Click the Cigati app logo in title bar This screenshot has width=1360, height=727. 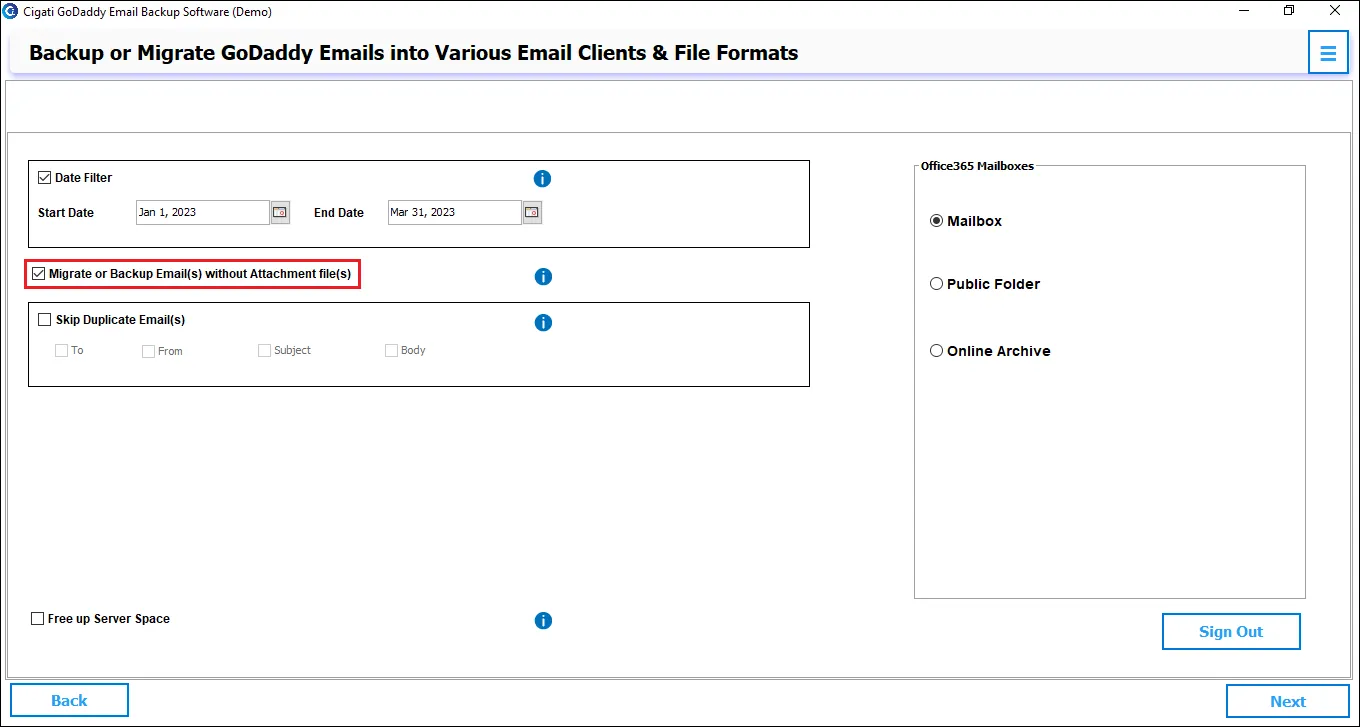coord(11,12)
